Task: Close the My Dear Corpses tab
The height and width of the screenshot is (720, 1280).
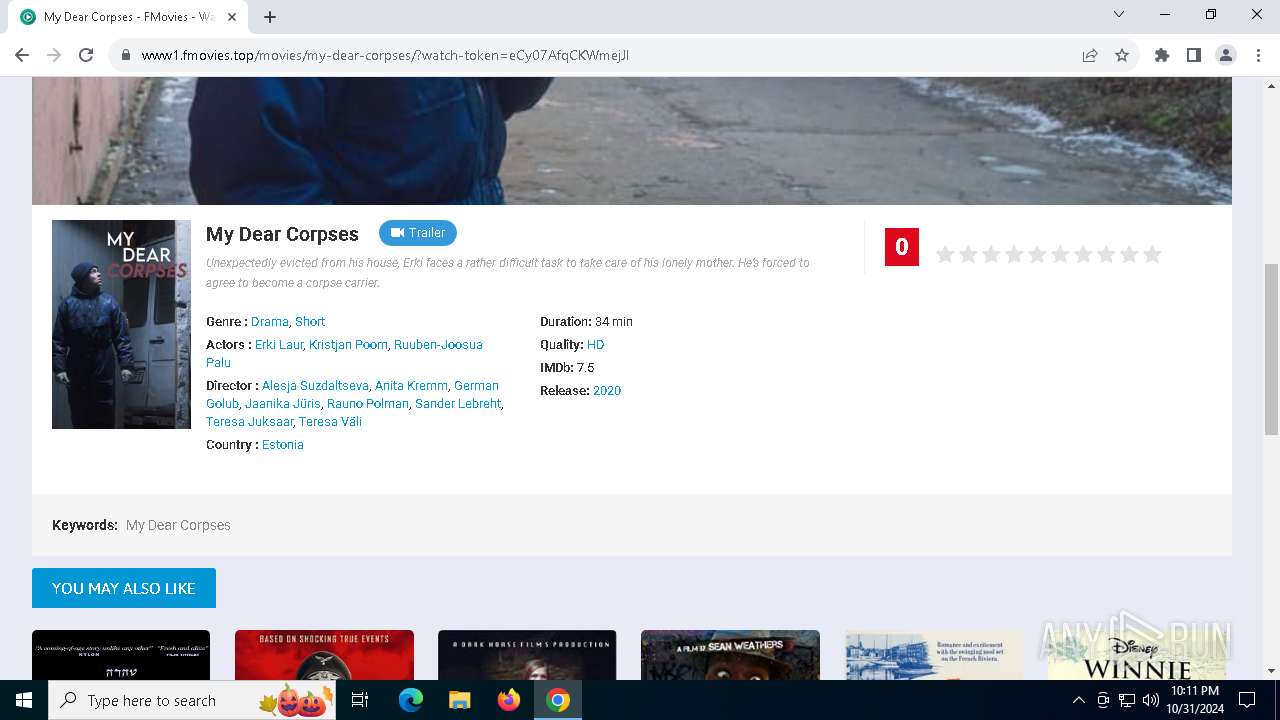Action: 232,17
